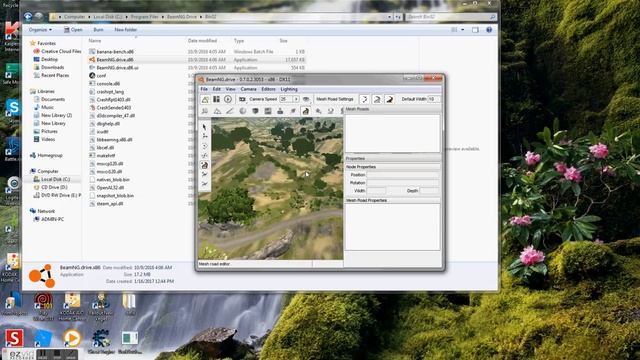Select the Terrain Editor triangle icon

click(217, 111)
